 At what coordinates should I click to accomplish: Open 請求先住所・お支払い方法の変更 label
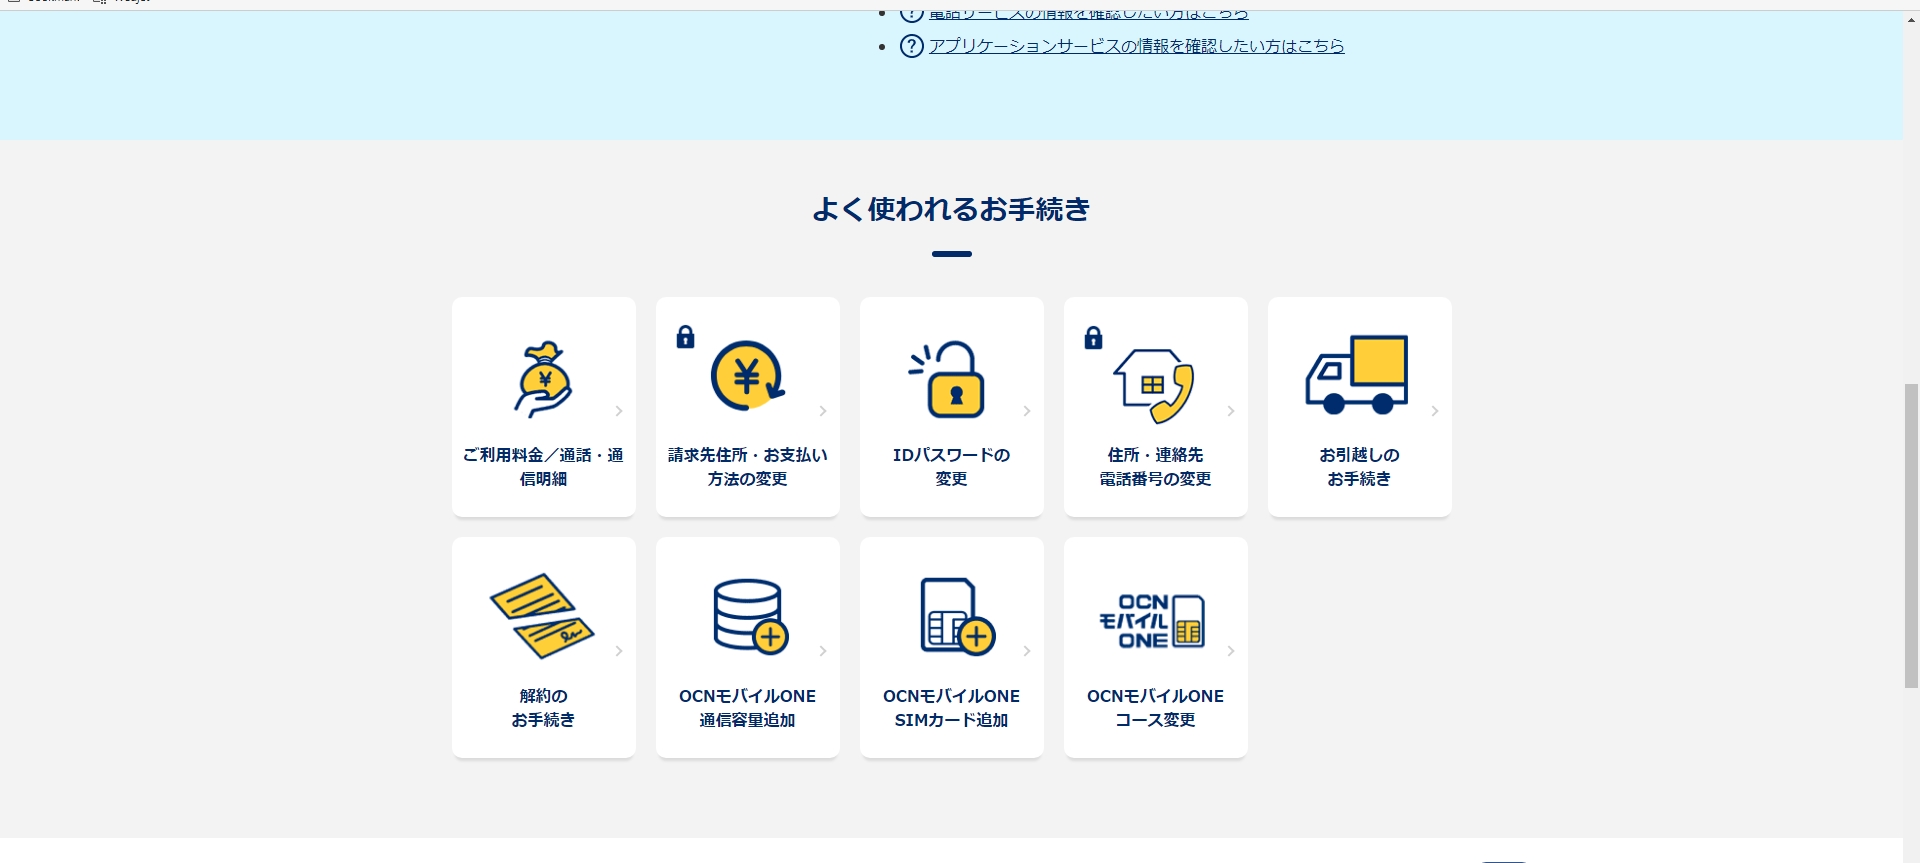747,467
